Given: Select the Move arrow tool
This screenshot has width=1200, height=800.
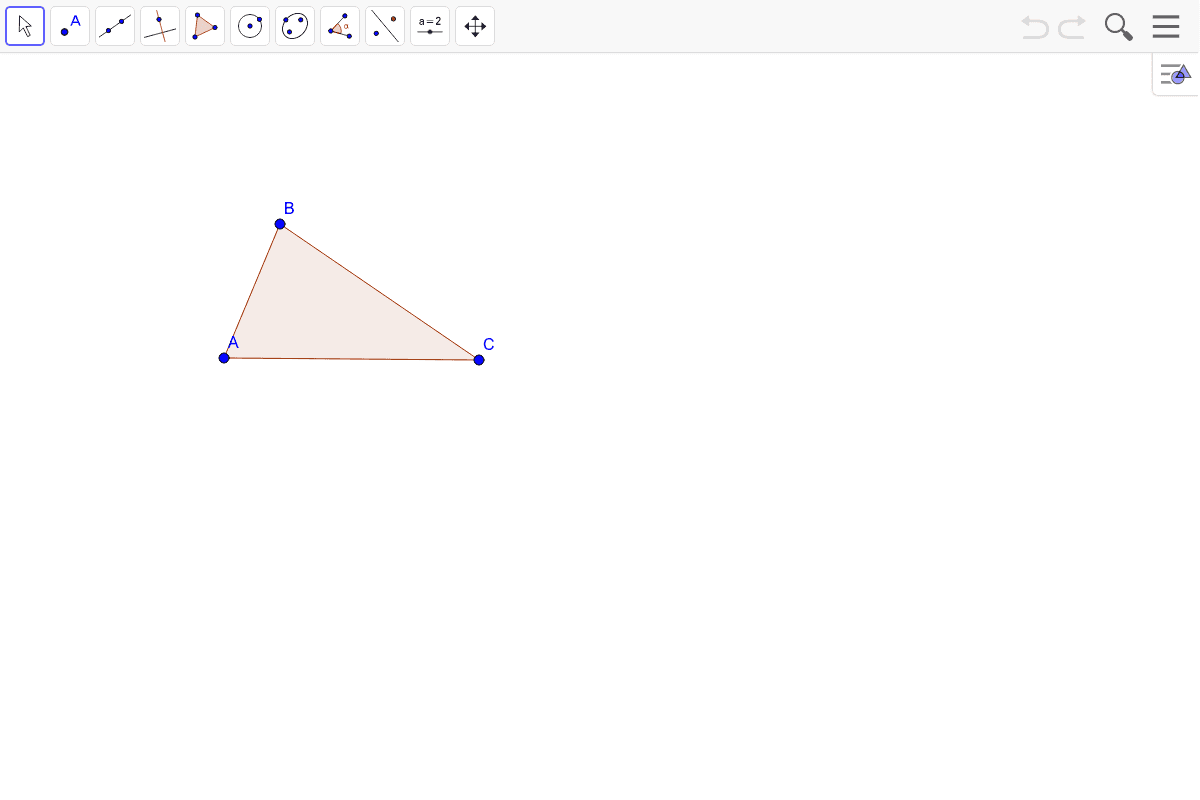Looking at the screenshot, I should [25, 26].
